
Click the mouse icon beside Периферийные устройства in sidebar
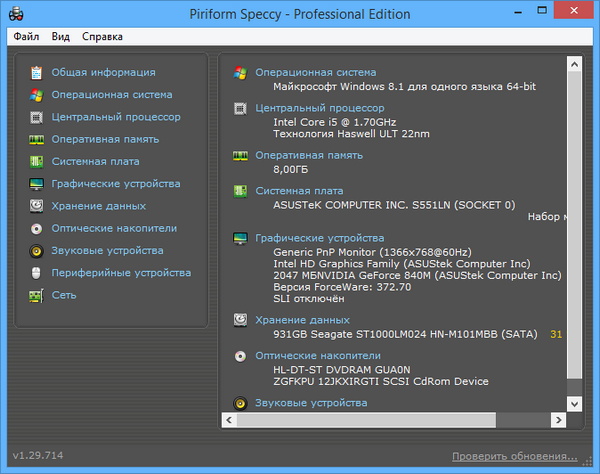[36, 273]
